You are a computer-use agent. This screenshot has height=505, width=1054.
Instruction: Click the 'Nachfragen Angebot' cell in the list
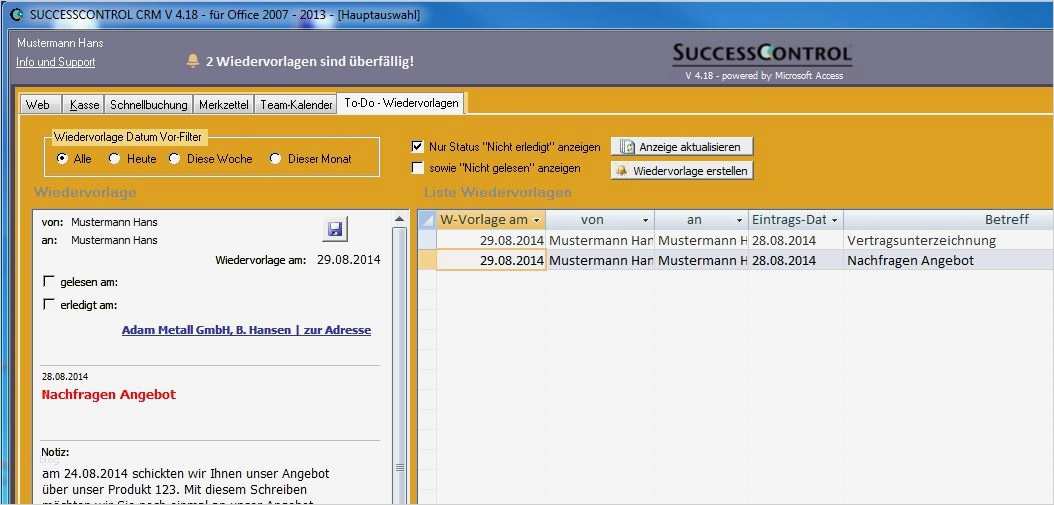948,260
